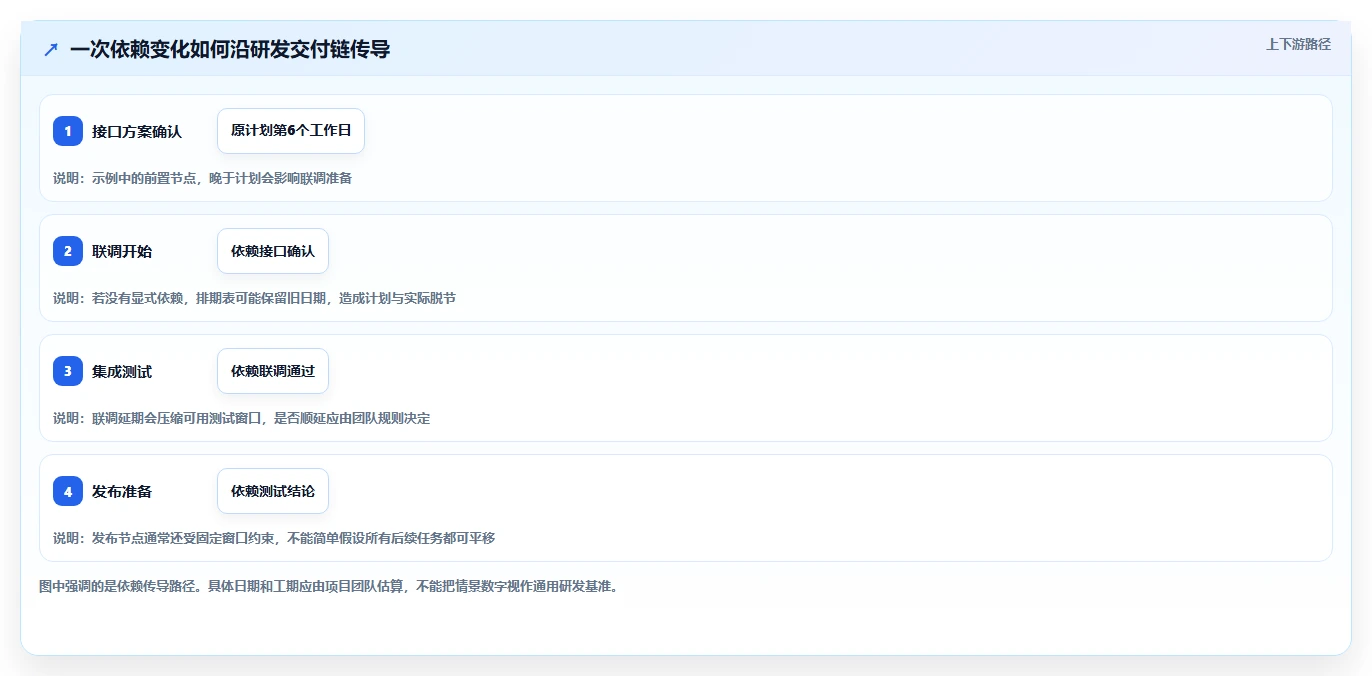The image size is (1372, 676).
Task: Select the 接口方案确认 step name
Action: [137, 131]
